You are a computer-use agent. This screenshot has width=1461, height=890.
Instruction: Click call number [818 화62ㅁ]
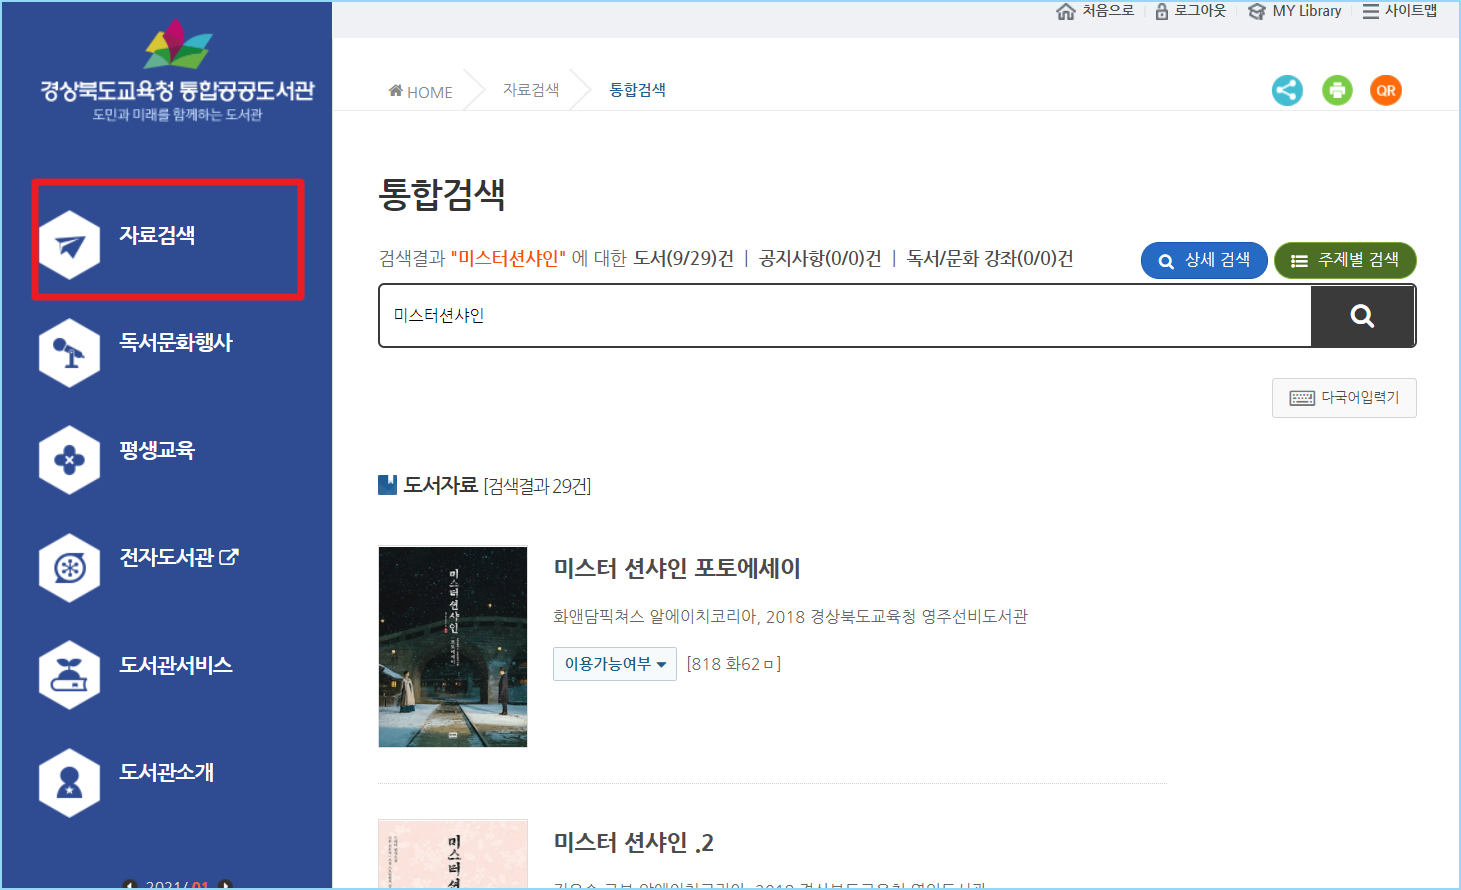(734, 664)
